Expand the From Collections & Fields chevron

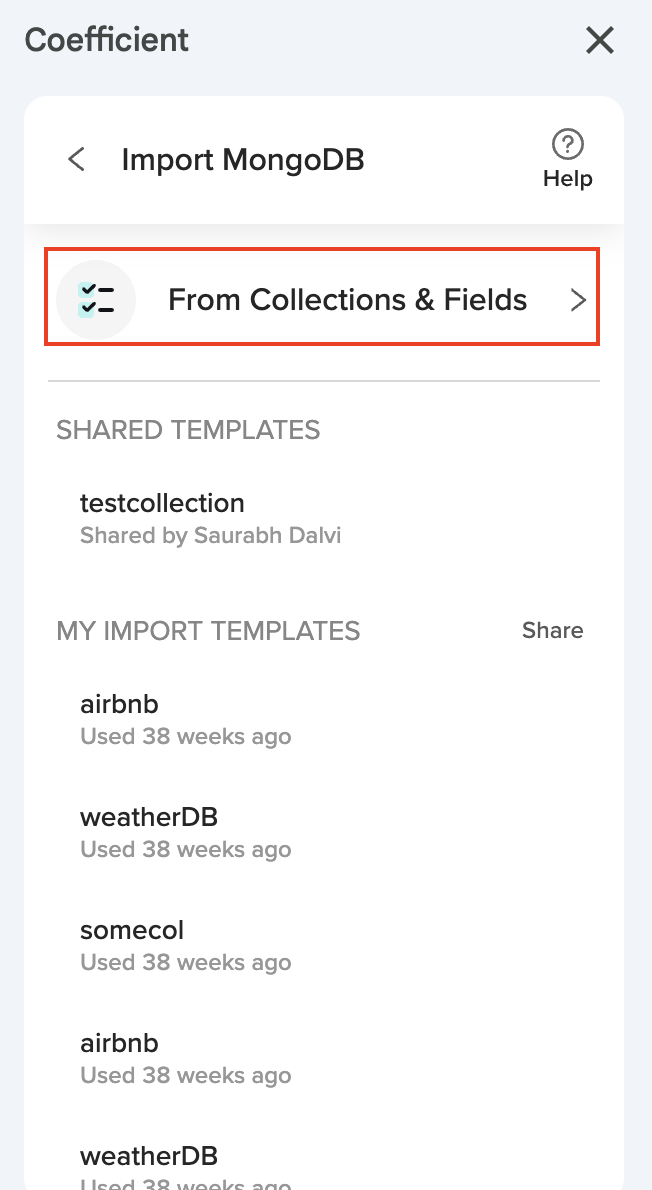pos(577,300)
